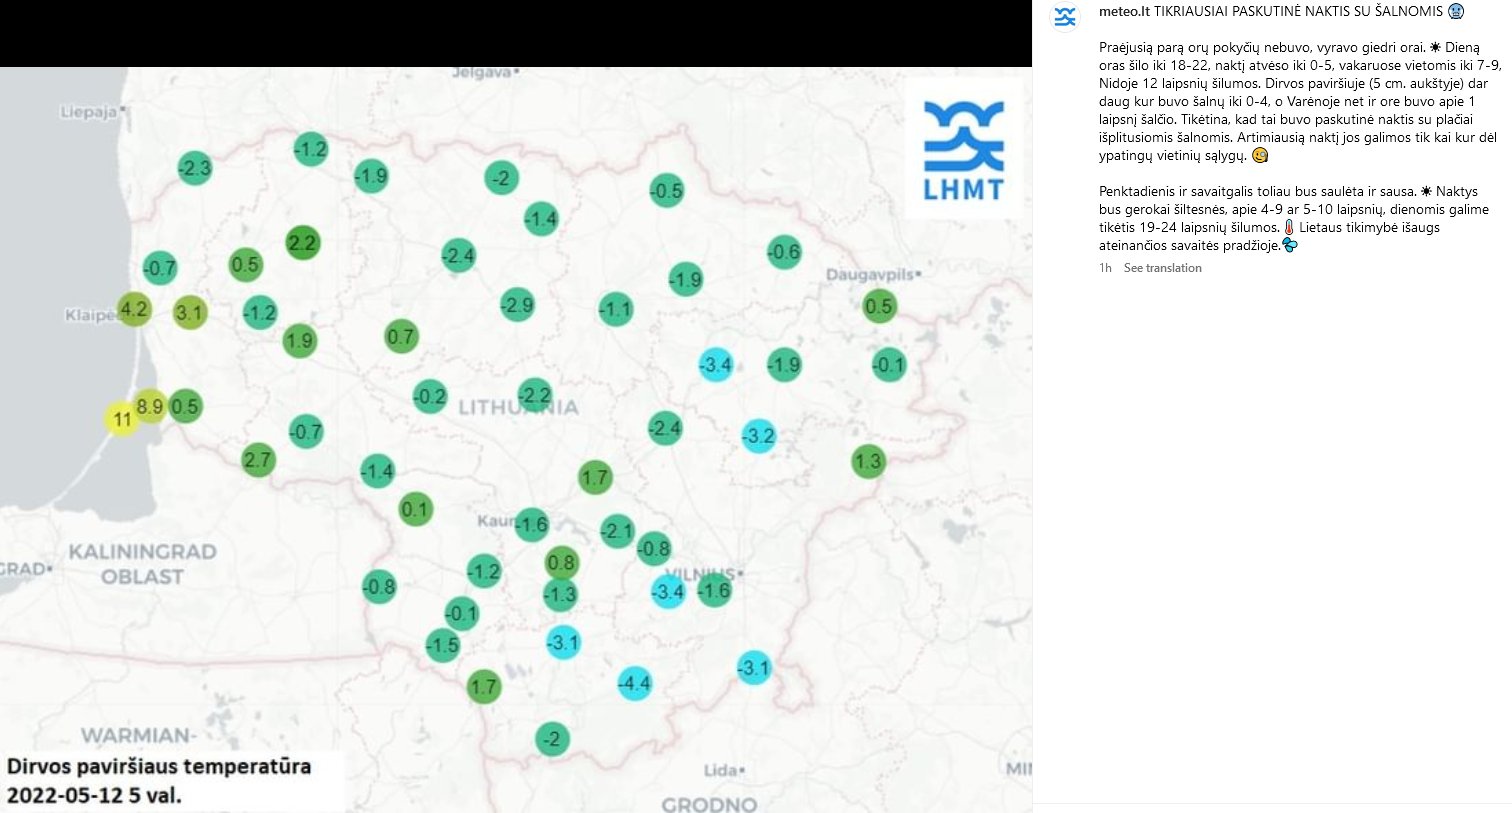Select the -1.1 temperature marker
Viewport: 1512px width, 813px height.
[616, 309]
